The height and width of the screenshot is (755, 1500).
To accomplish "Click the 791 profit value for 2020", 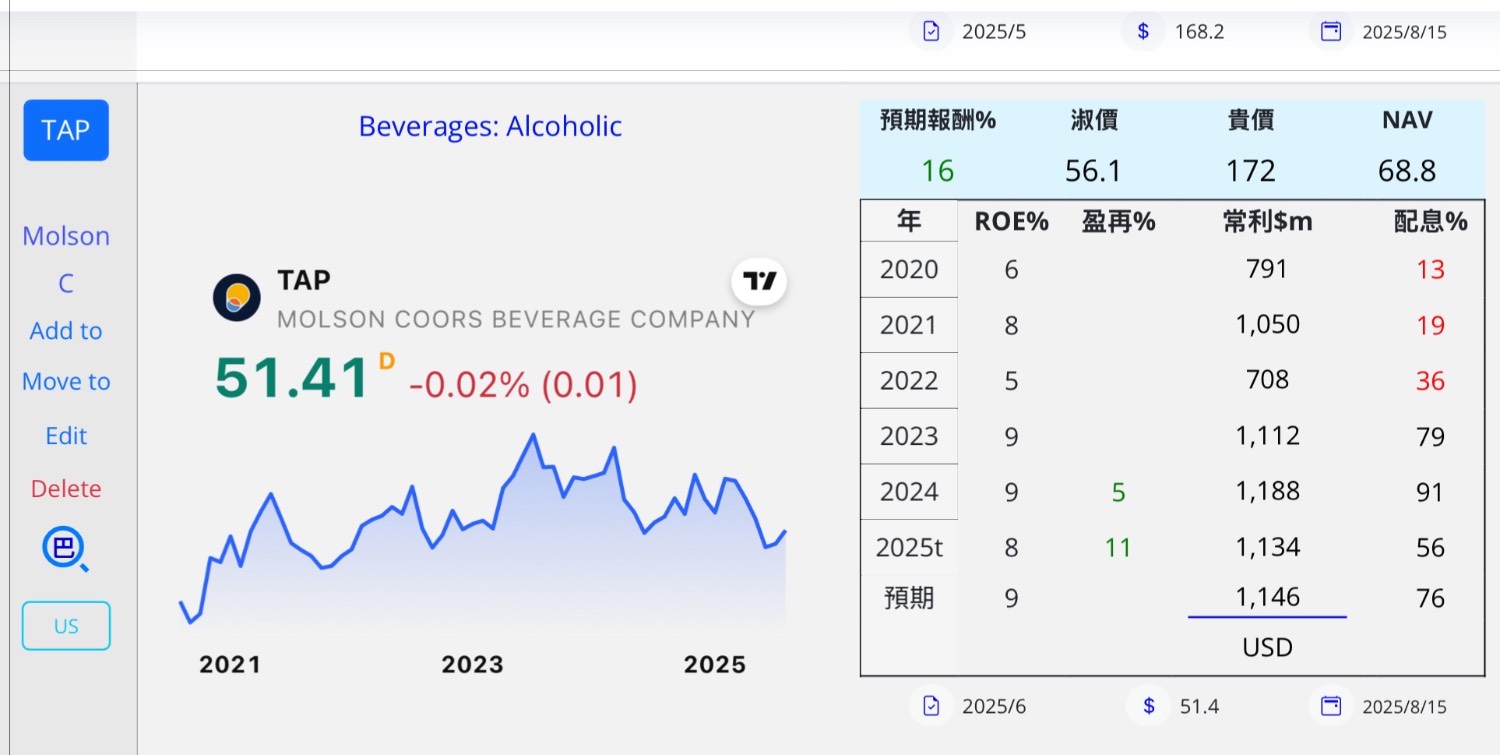I will pyautogui.click(x=1267, y=269).
